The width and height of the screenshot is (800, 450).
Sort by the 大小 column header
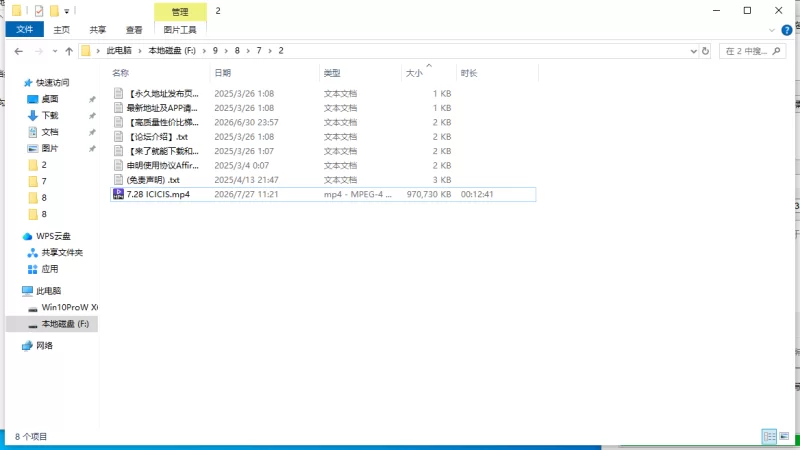click(x=429, y=73)
